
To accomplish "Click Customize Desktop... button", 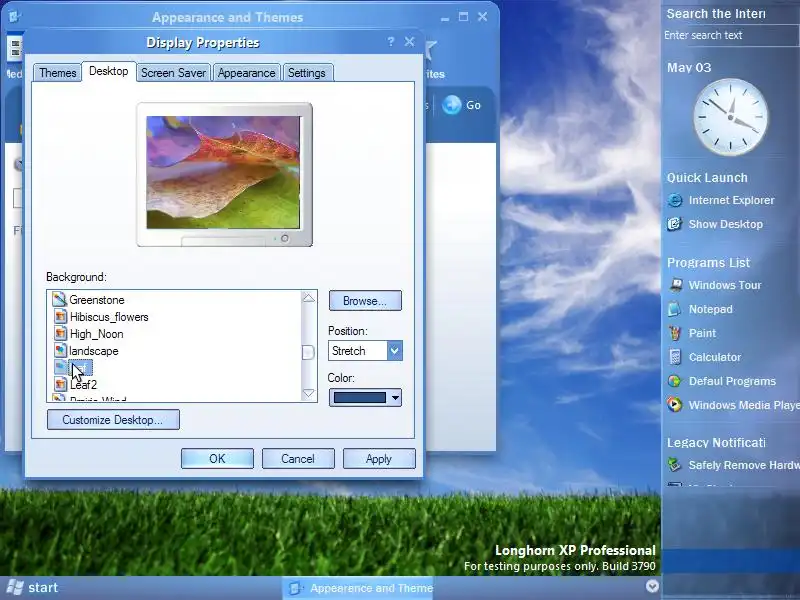I will point(113,420).
